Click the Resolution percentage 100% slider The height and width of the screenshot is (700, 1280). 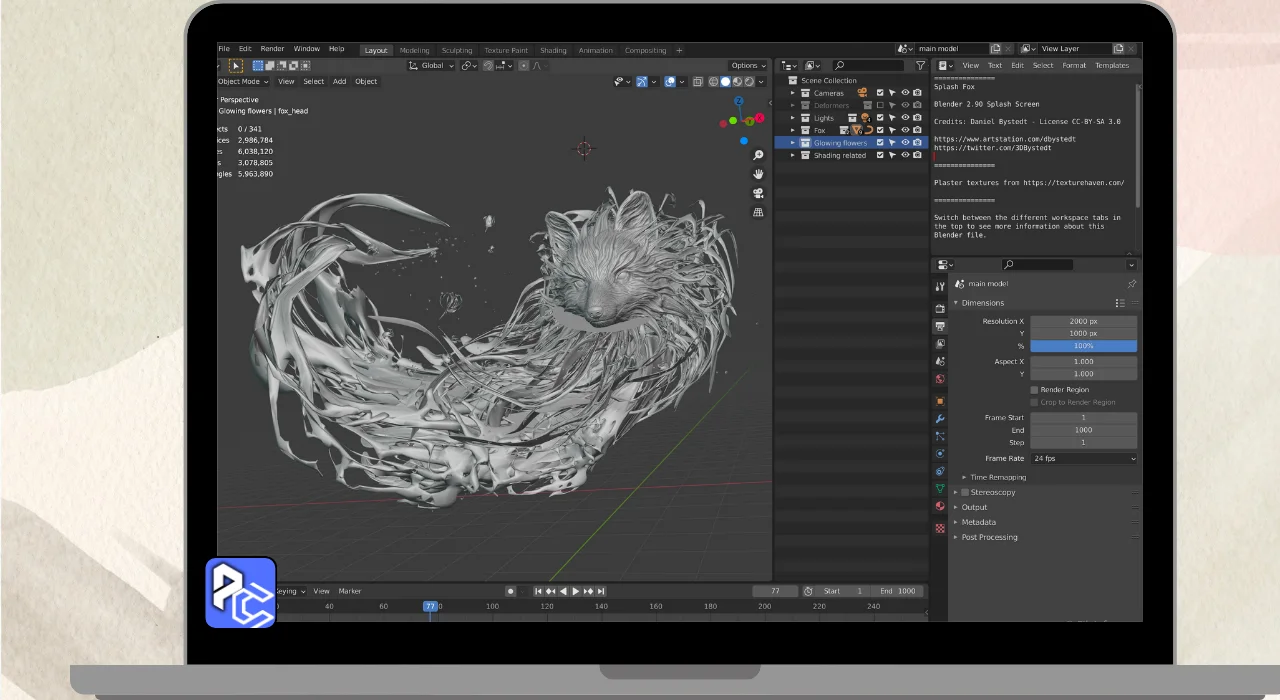tap(1084, 346)
